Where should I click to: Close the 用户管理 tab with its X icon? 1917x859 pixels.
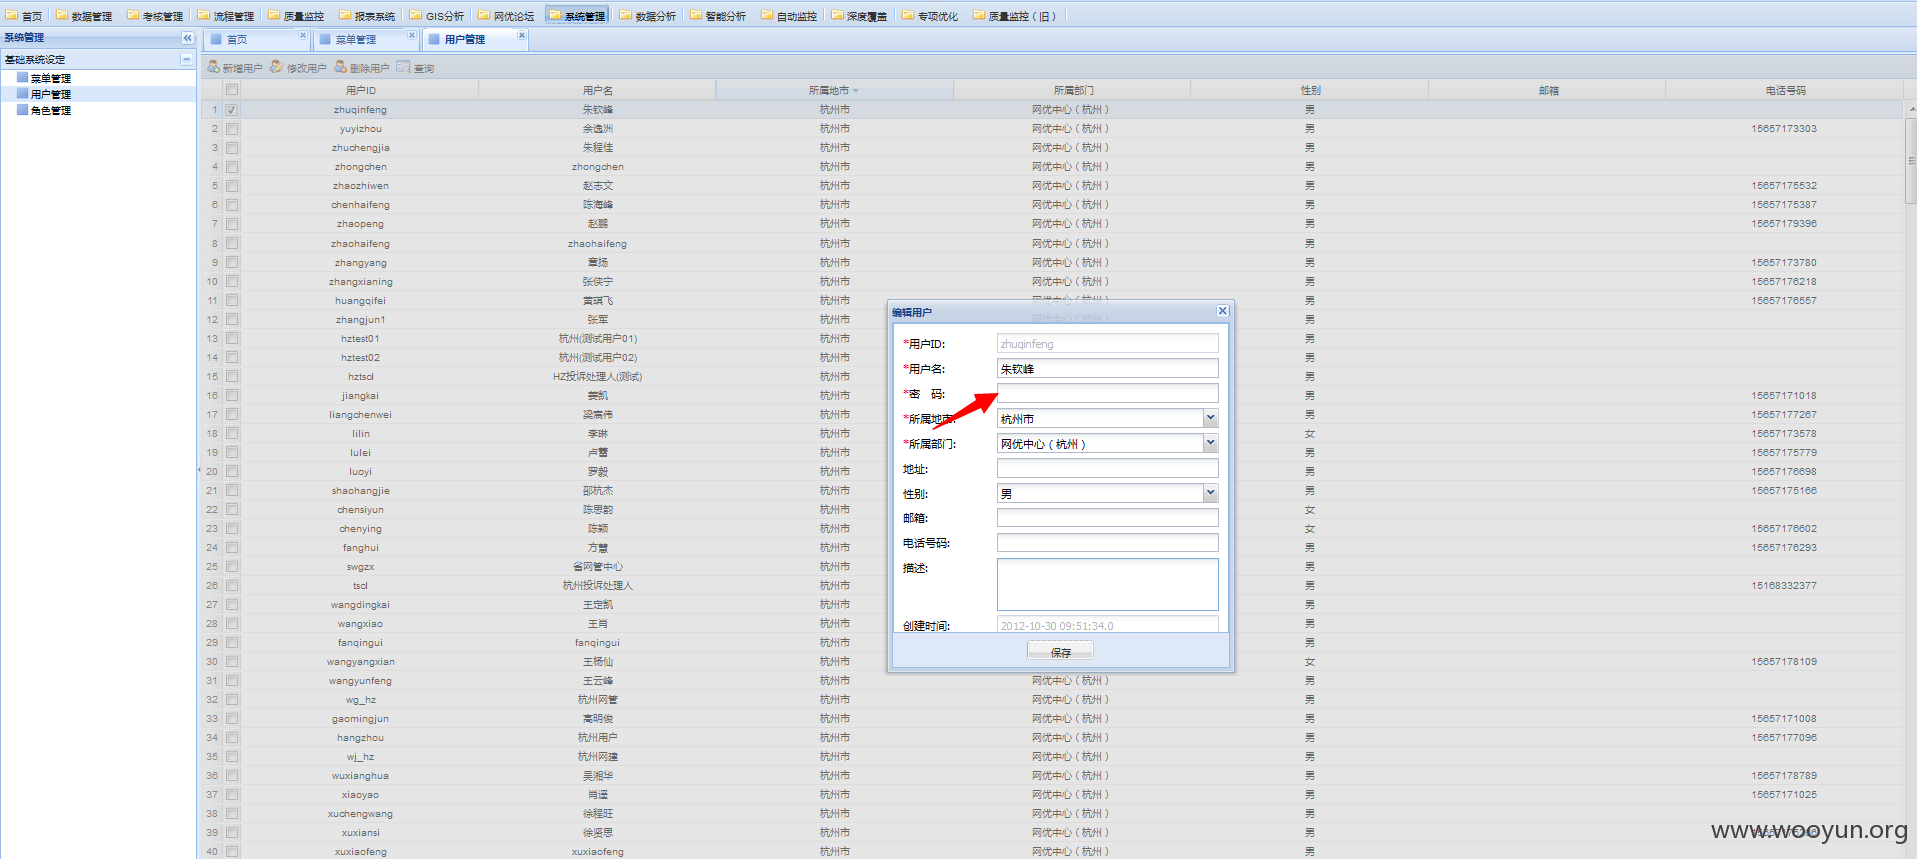click(x=521, y=36)
